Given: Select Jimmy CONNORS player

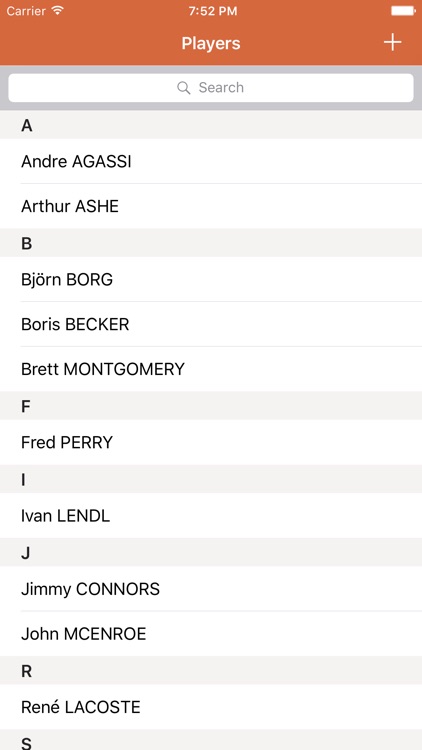Looking at the screenshot, I should (x=211, y=589).
